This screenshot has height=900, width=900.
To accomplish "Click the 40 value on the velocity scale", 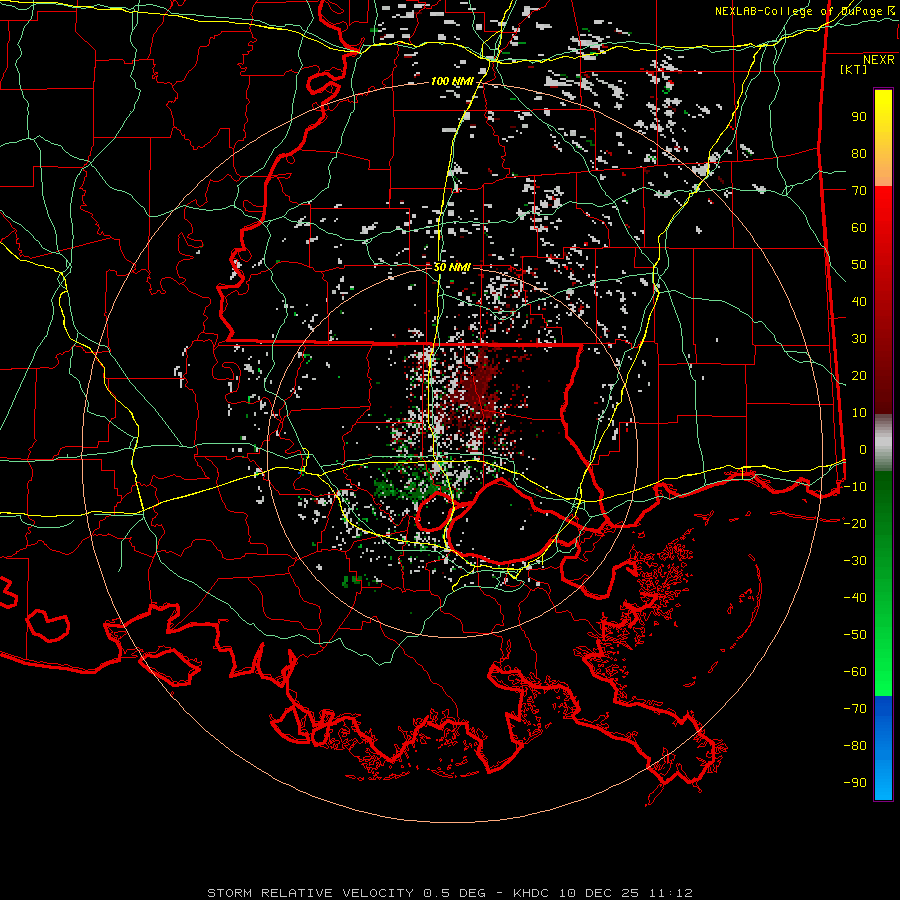I will click(x=859, y=301).
